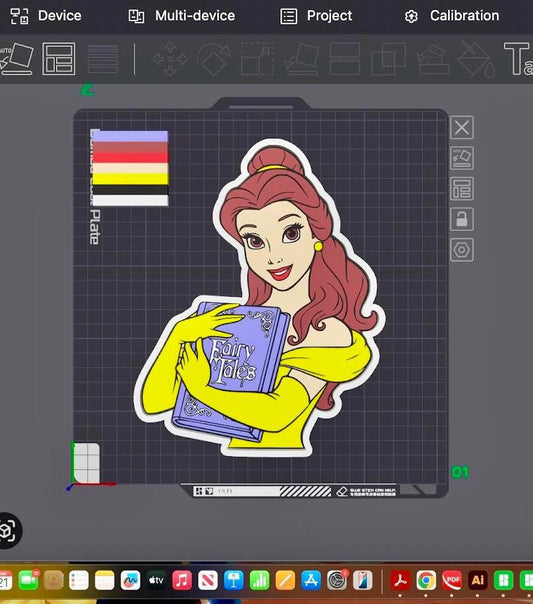The image size is (533, 604).
Task: Select the Move tool in toolbar
Action: 170,59
